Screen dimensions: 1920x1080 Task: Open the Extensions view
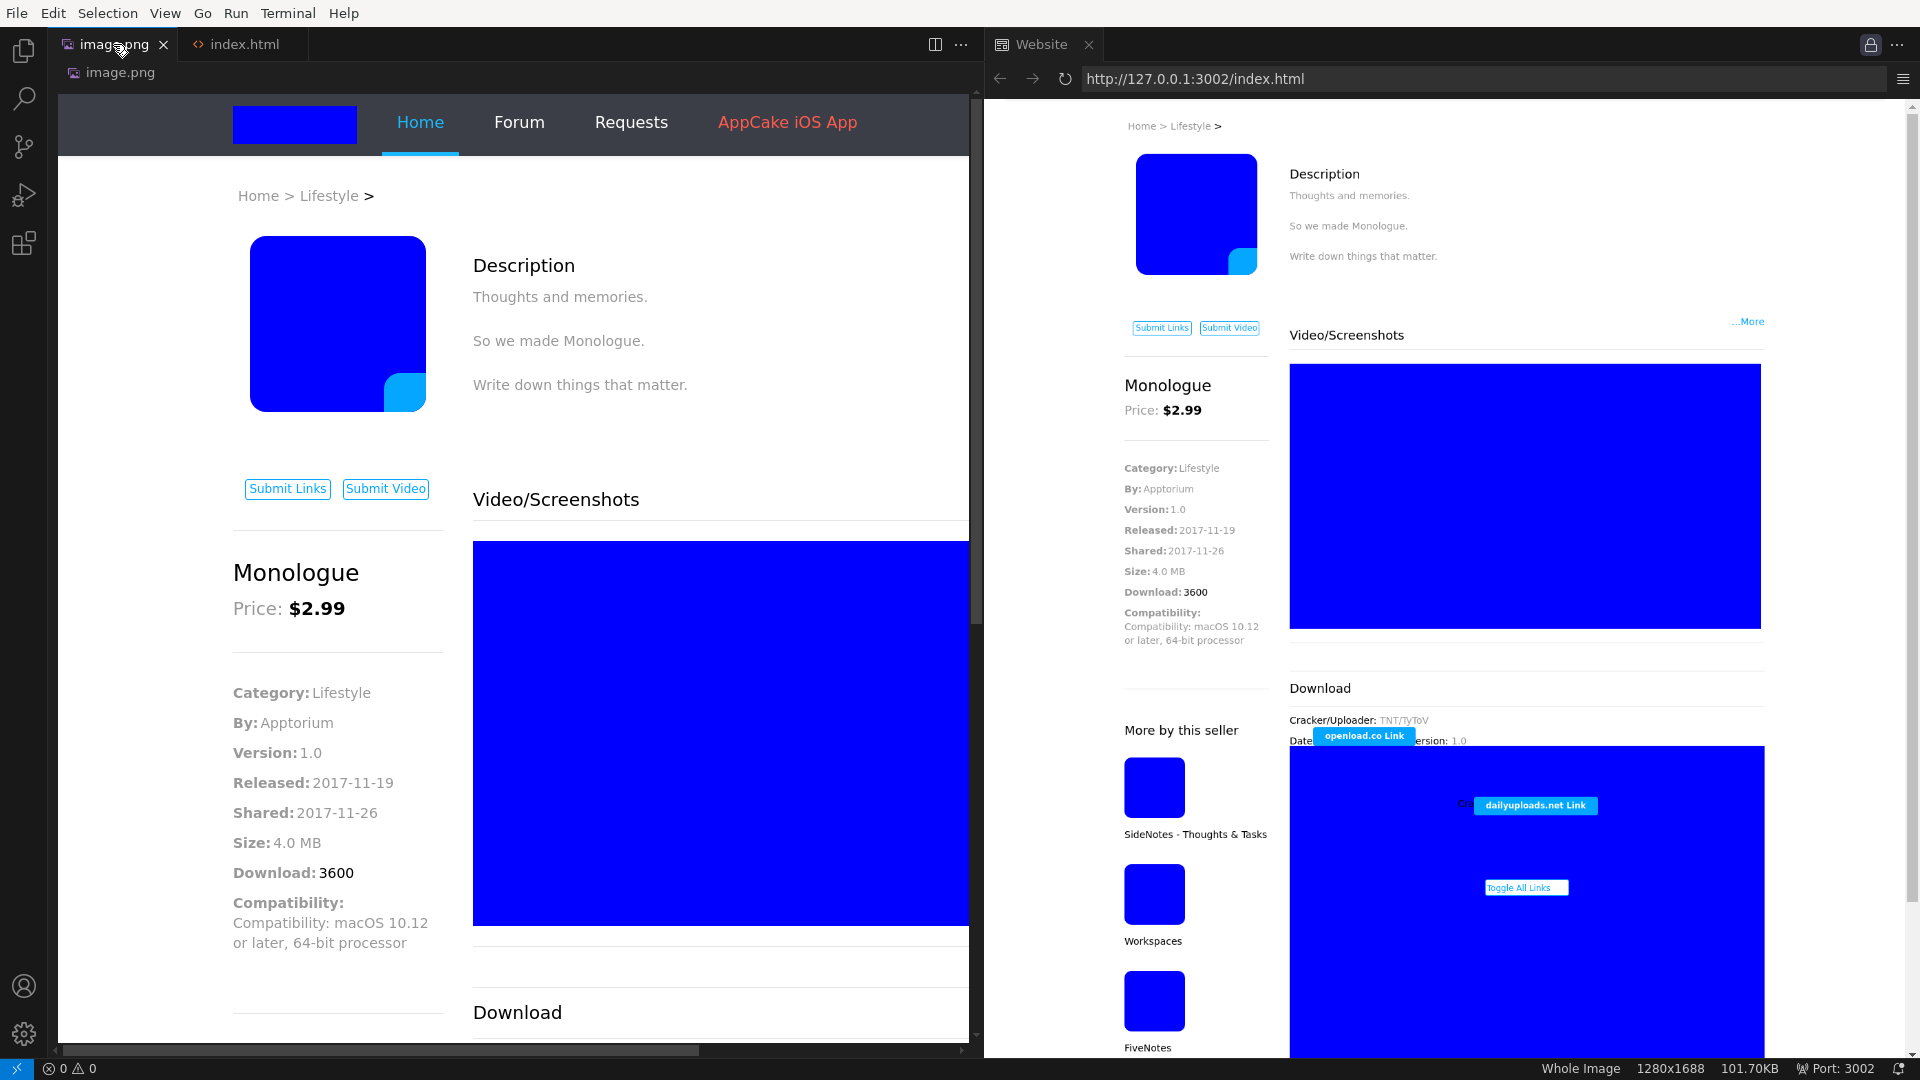tap(24, 243)
